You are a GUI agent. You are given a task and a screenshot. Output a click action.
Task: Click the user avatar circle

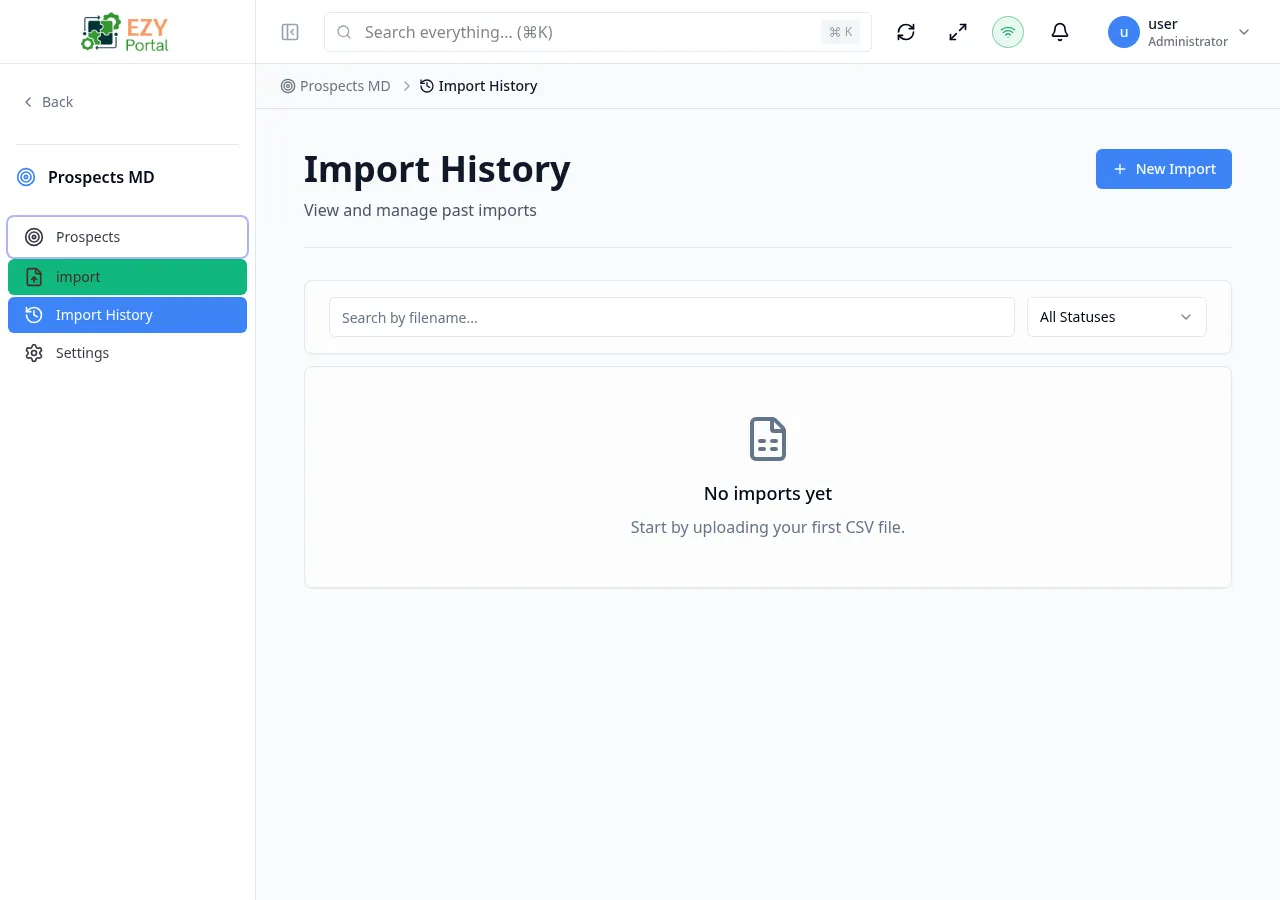[x=1123, y=31]
